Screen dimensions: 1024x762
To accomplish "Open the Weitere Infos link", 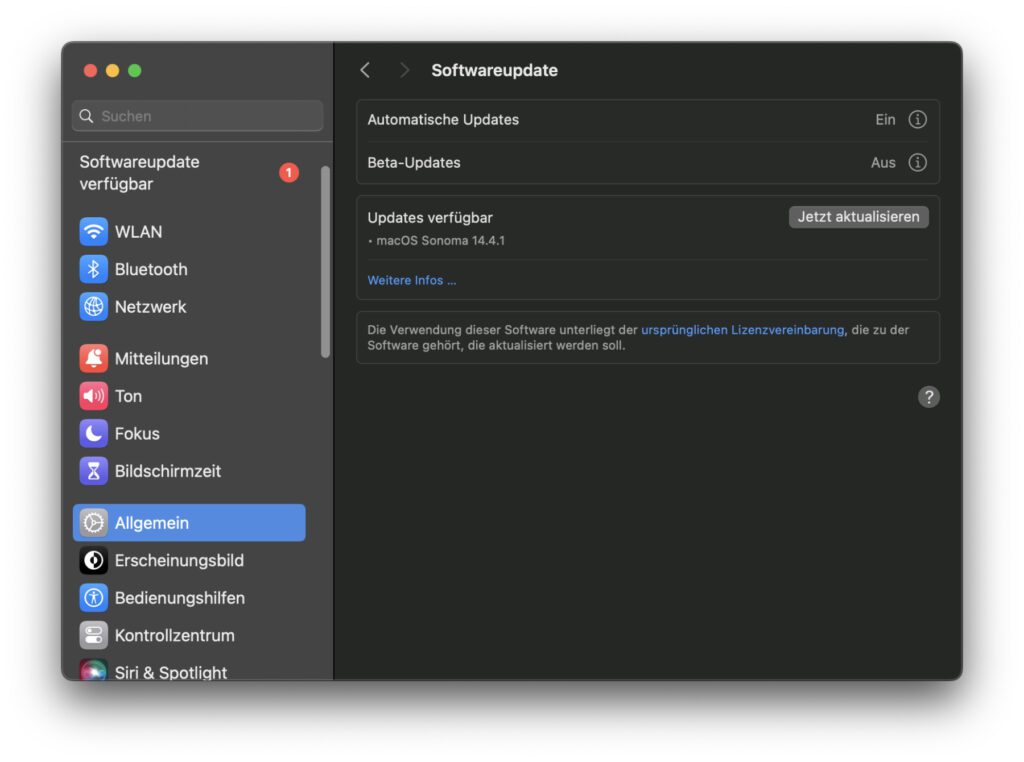I will pos(412,281).
